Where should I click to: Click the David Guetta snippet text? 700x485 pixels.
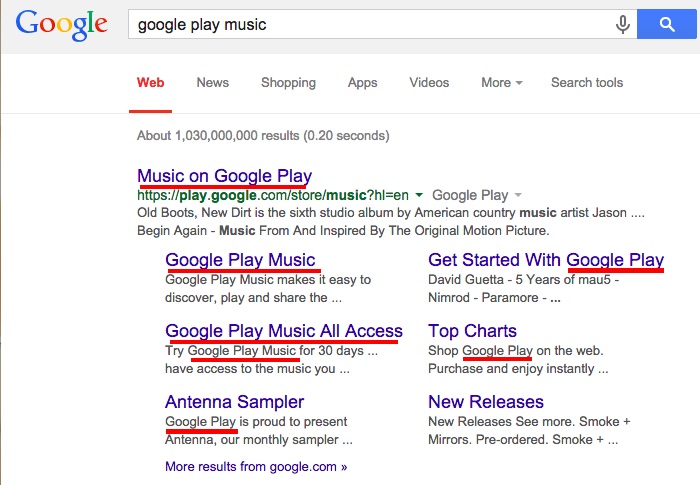pyautogui.click(x=523, y=288)
